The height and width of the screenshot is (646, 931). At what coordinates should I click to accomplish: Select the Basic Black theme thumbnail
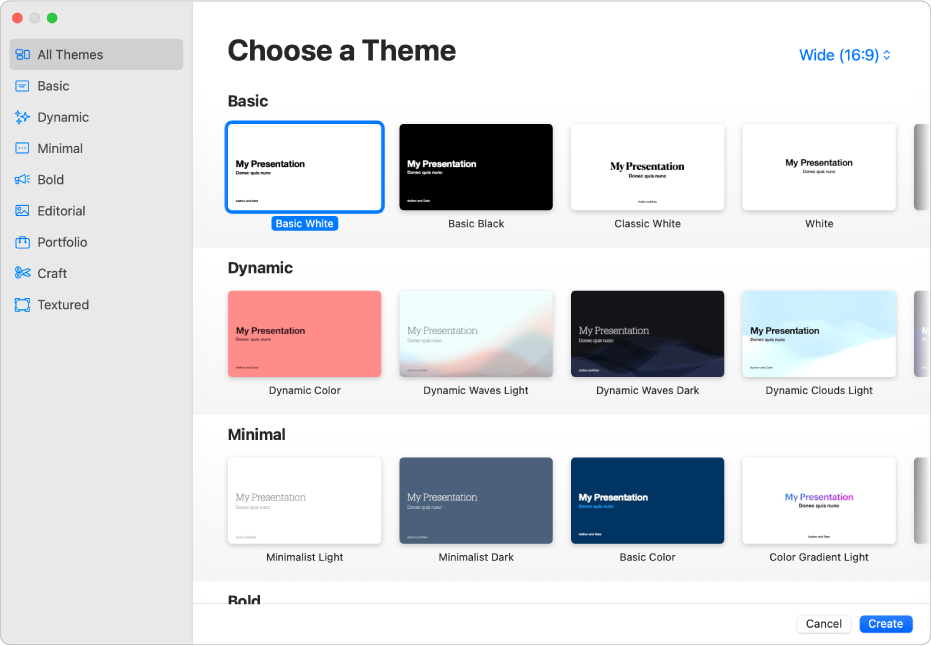pyautogui.click(x=476, y=167)
